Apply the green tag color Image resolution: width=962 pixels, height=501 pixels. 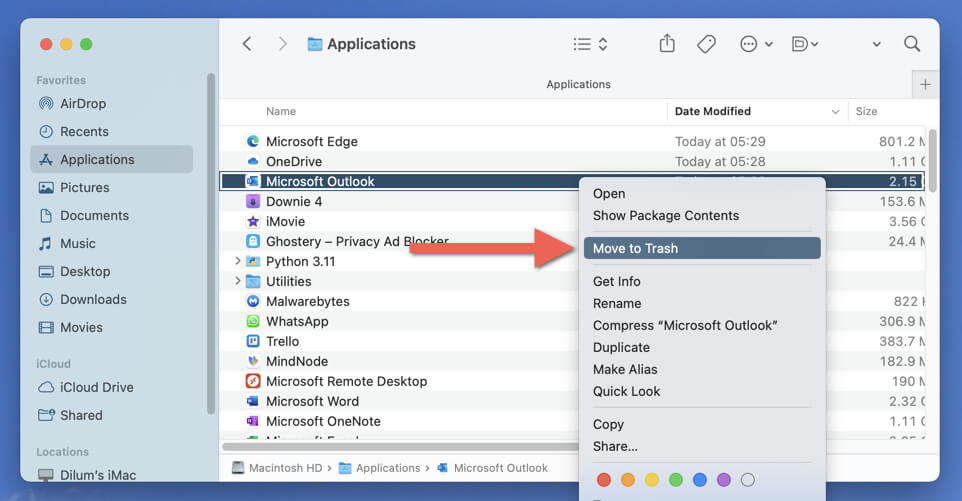675,480
